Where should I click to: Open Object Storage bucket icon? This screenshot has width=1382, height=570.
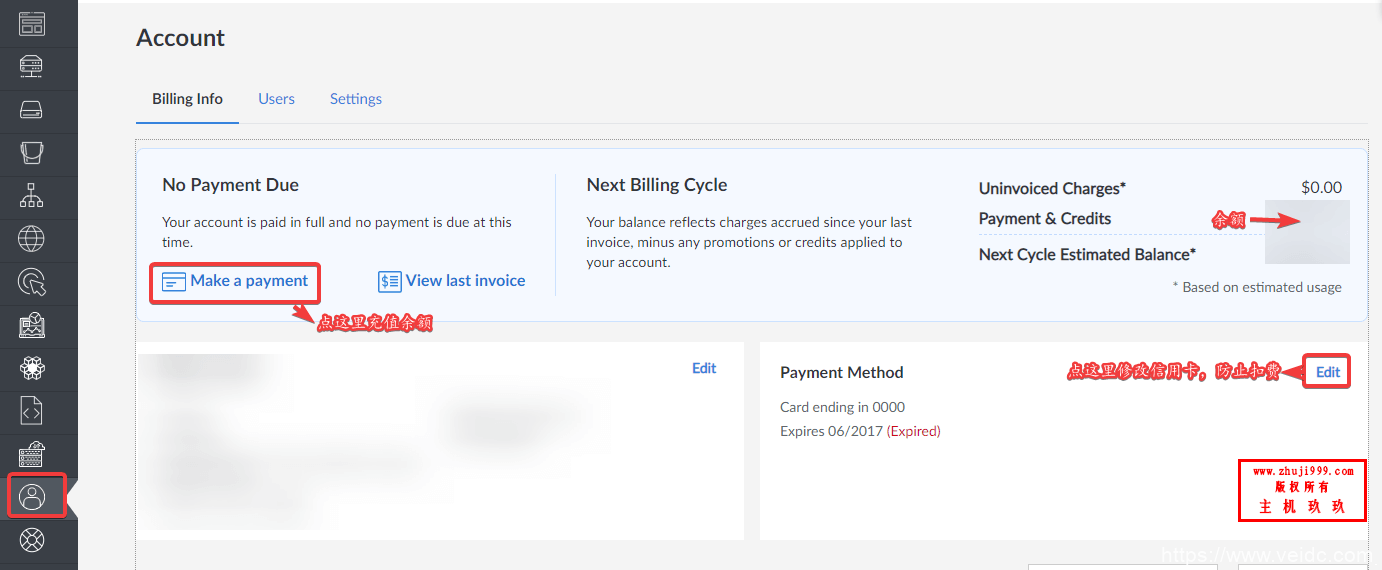(32, 153)
